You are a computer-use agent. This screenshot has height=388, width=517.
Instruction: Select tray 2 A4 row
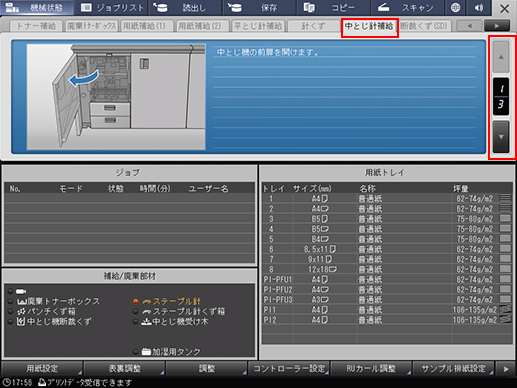point(387,209)
